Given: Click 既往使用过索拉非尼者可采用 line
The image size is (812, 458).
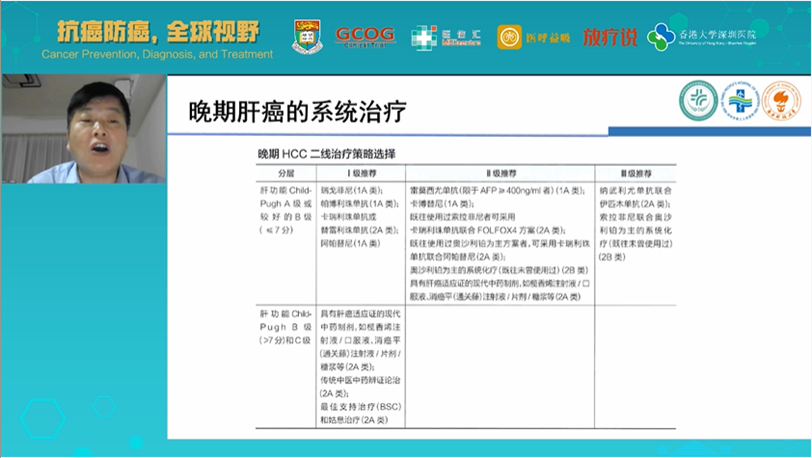Looking at the screenshot, I should coord(462,217).
